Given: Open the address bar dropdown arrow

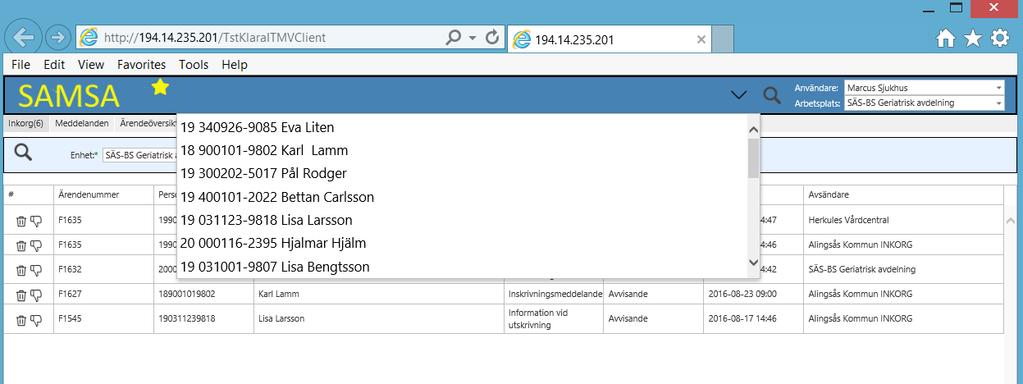Looking at the screenshot, I should coord(472,38).
